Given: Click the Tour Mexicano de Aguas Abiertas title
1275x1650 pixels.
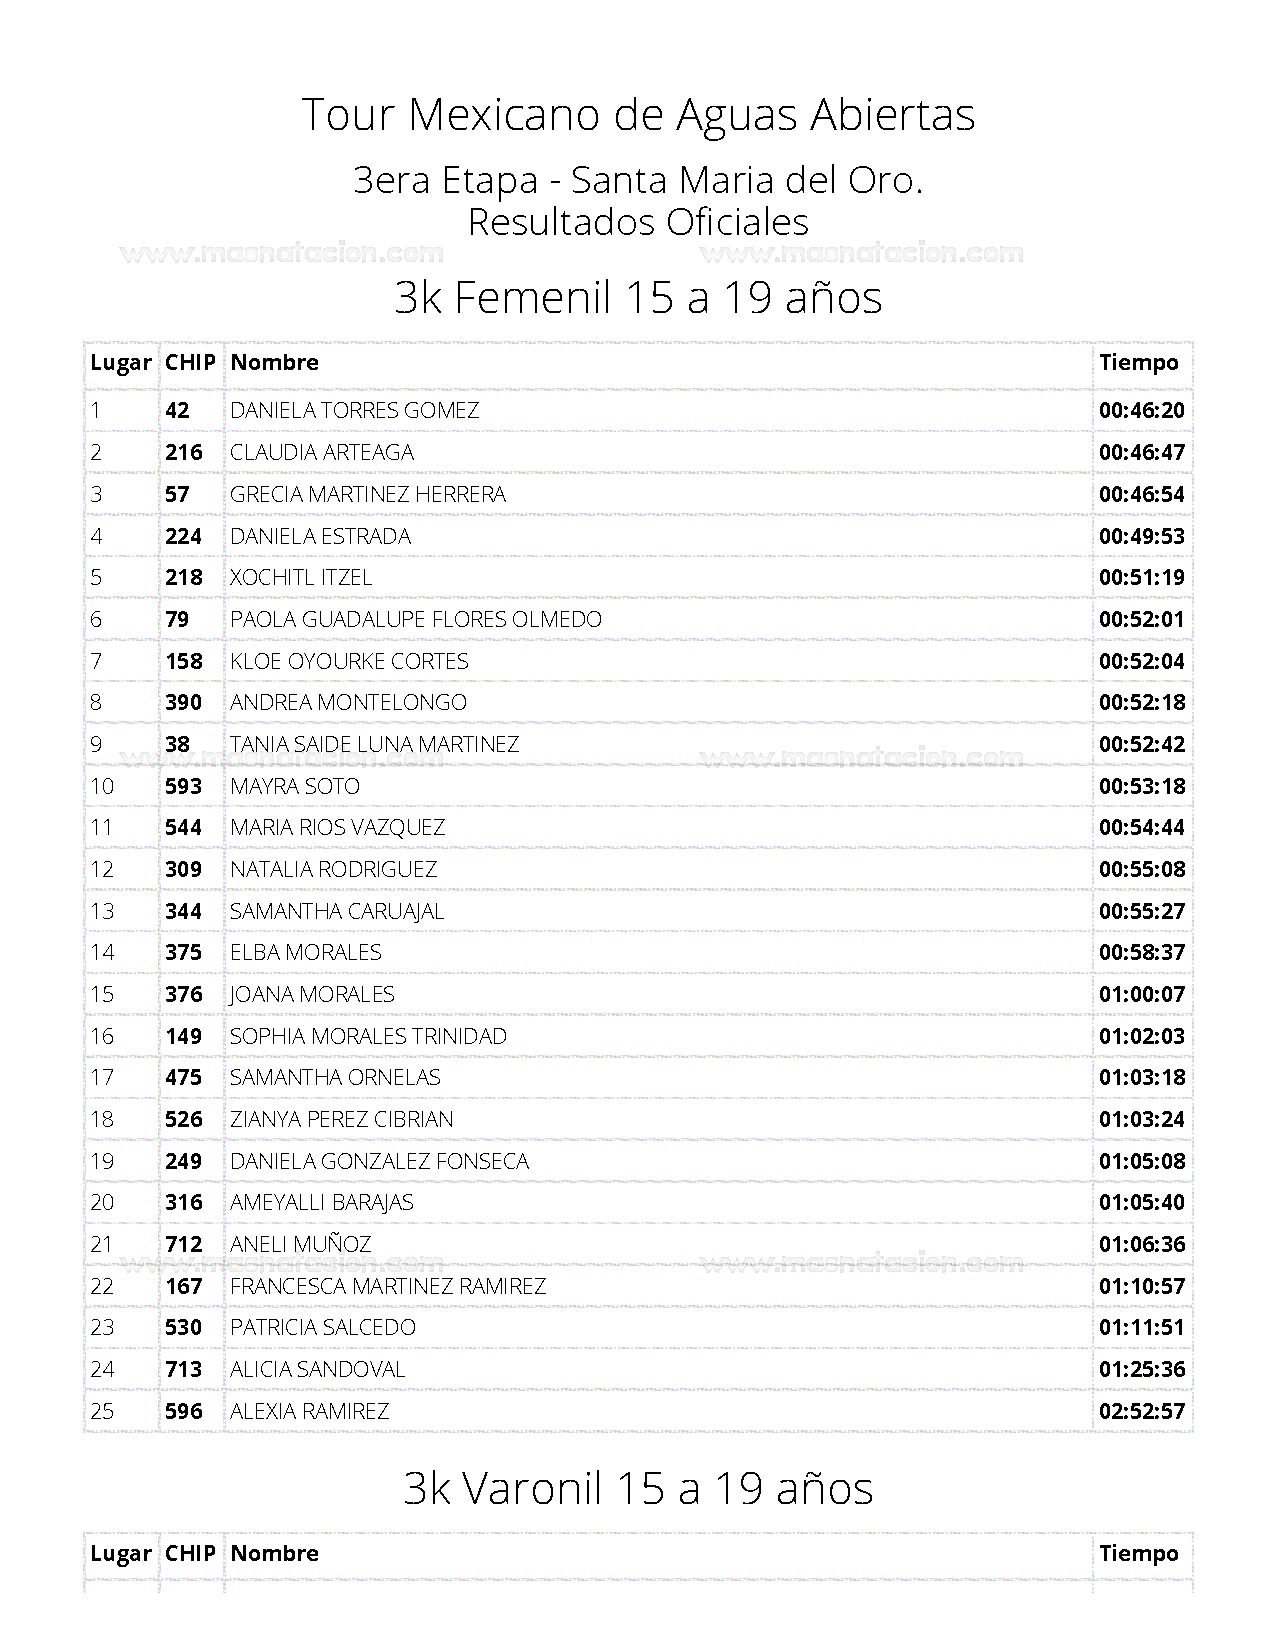Looking at the screenshot, I should [x=638, y=115].
